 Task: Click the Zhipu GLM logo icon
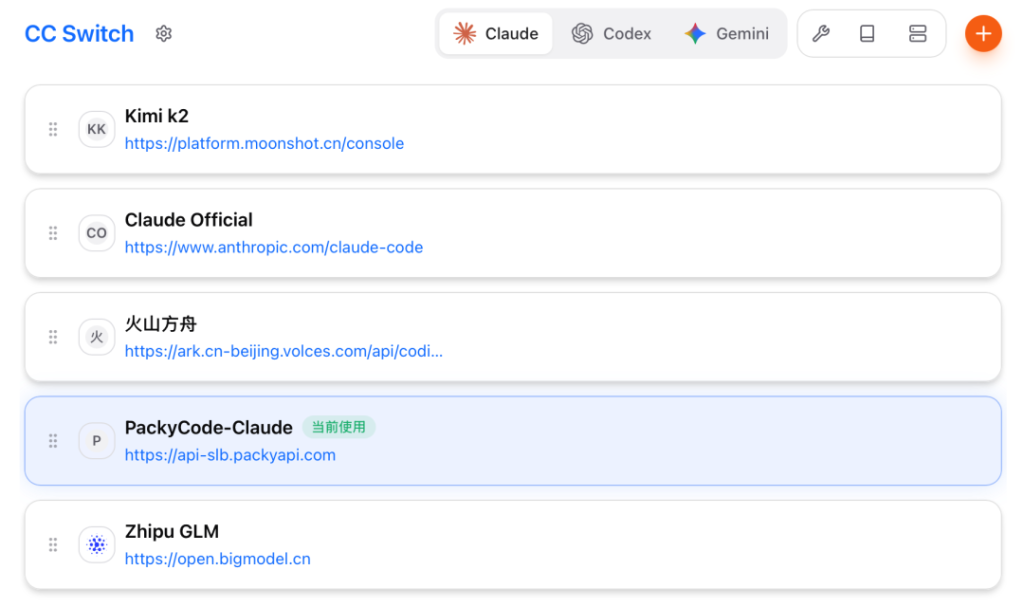(97, 545)
